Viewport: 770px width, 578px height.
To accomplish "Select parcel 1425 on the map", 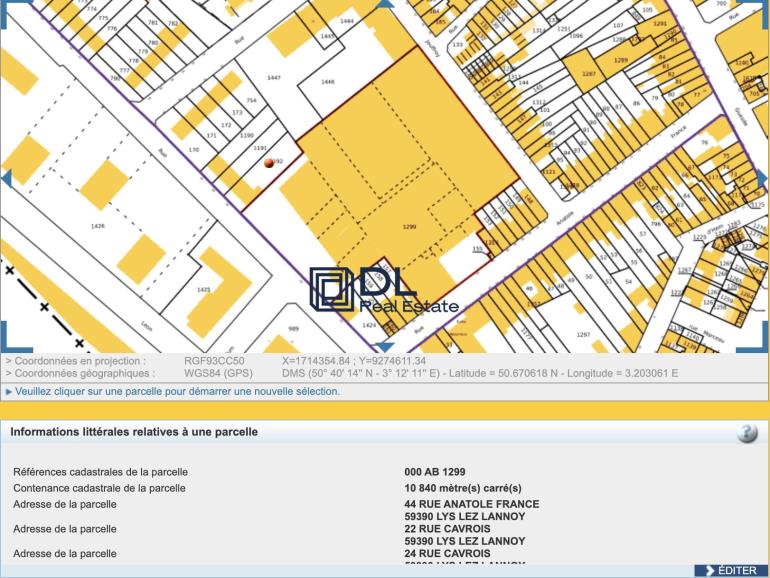I will tap(203, 289).
